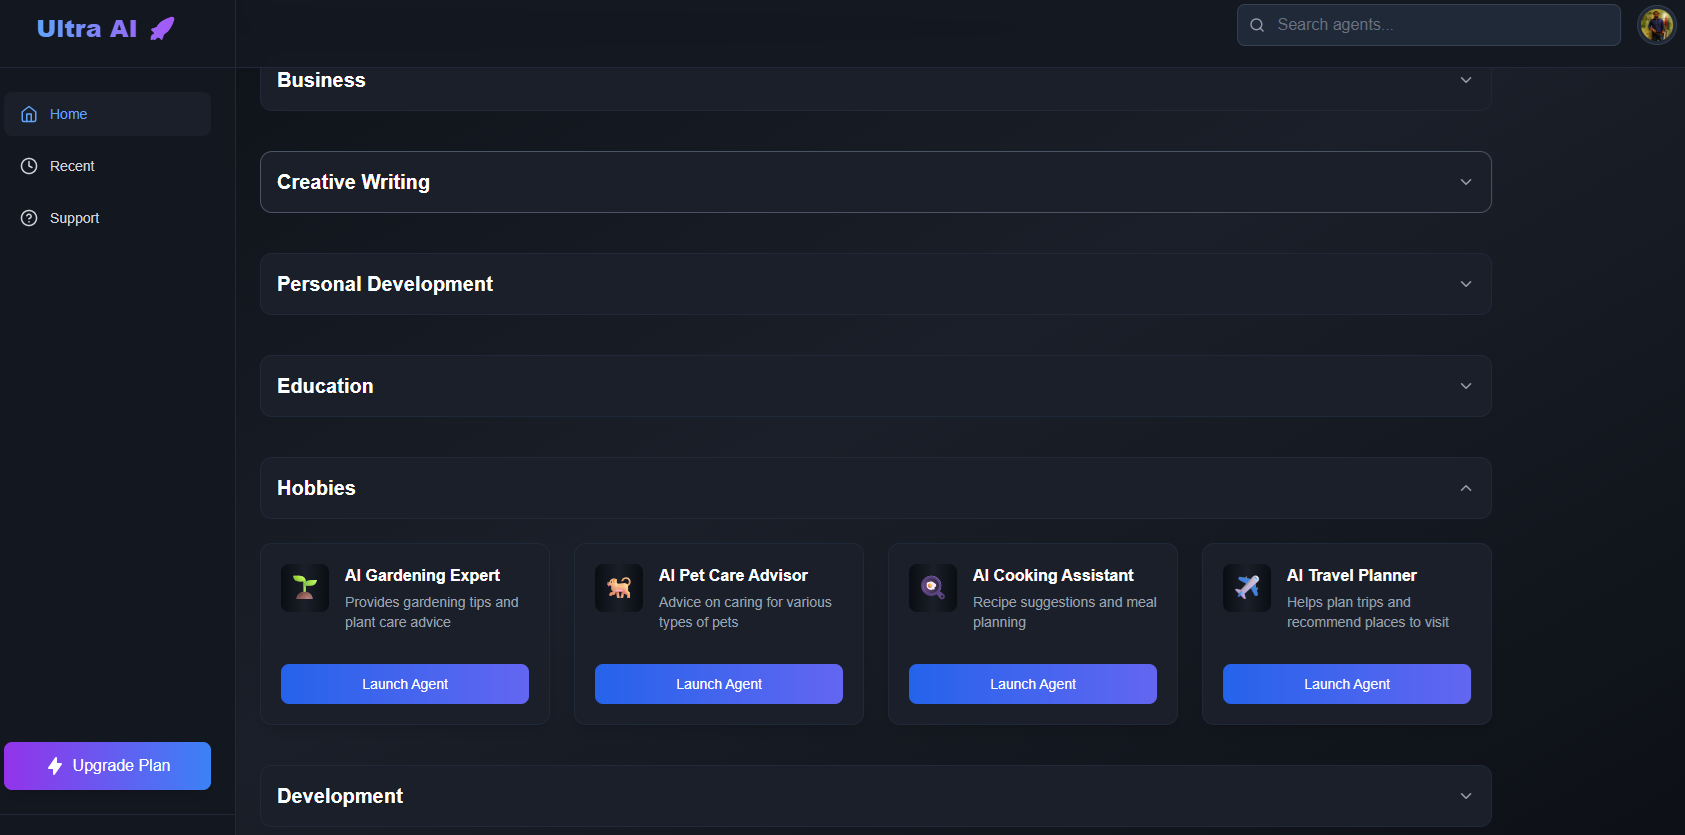Click the AI Travel Planner airplane icon
Screen dimensions: 1685x835
1247,588
